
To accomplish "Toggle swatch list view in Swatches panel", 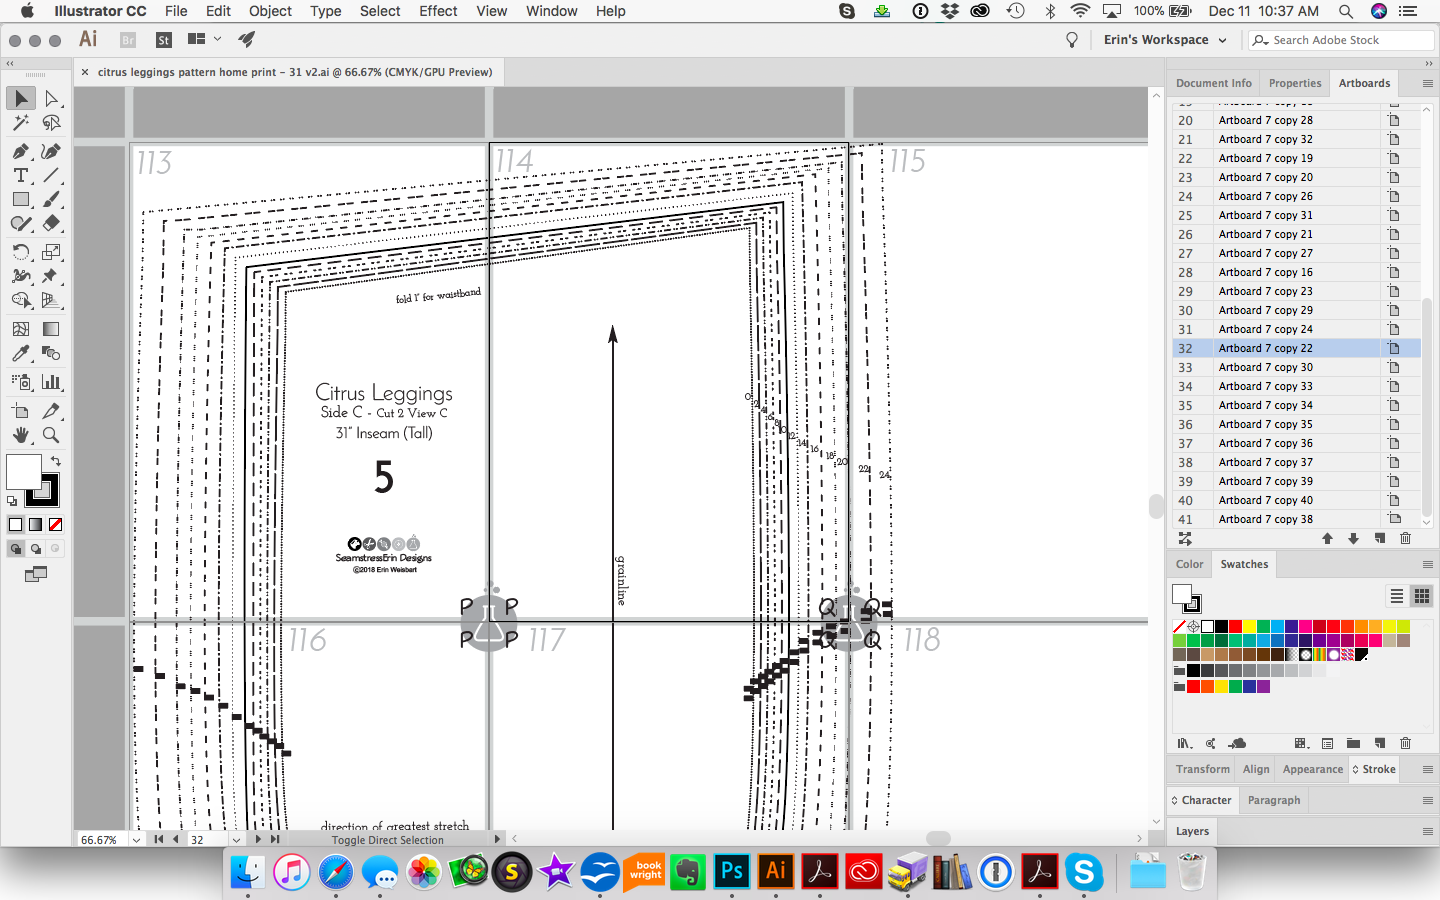I will pos(1396,596).
